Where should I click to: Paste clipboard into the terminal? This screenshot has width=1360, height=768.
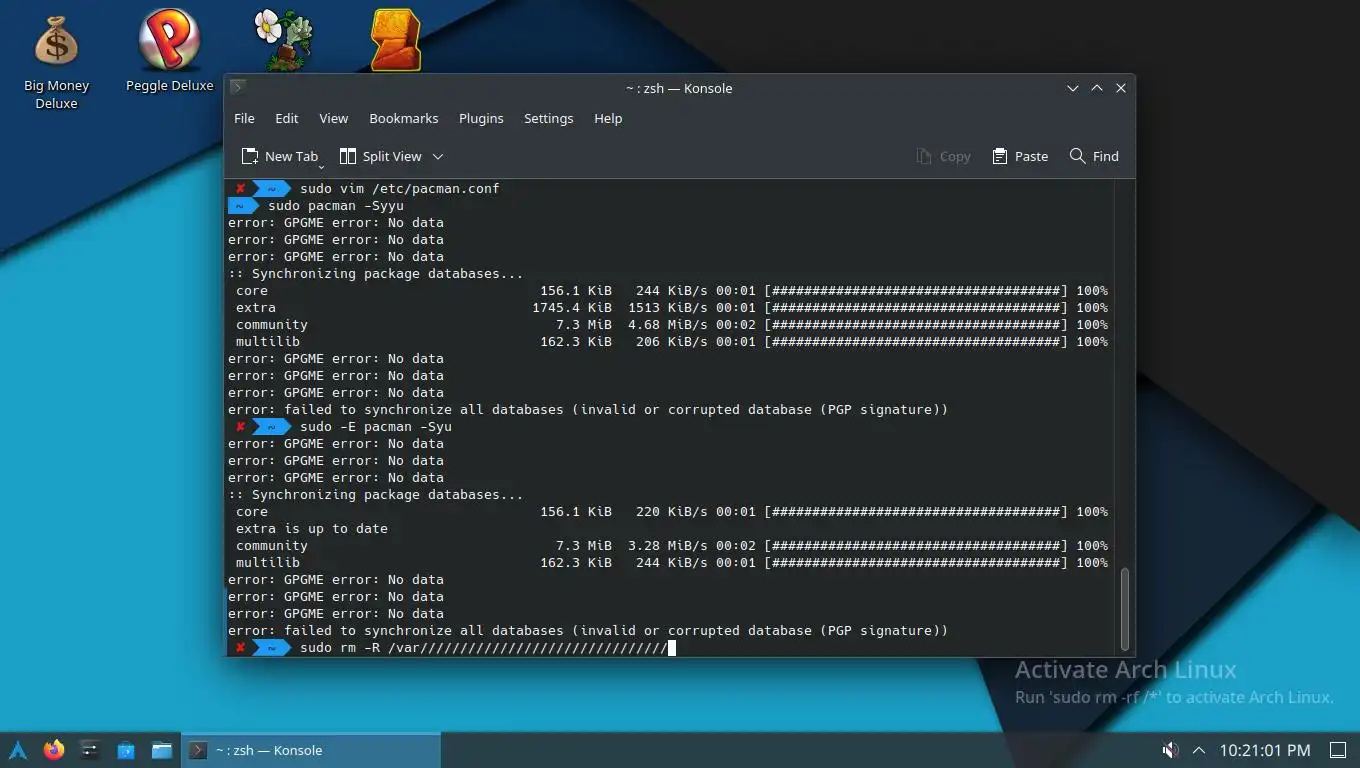click(x=1020, y=156)
